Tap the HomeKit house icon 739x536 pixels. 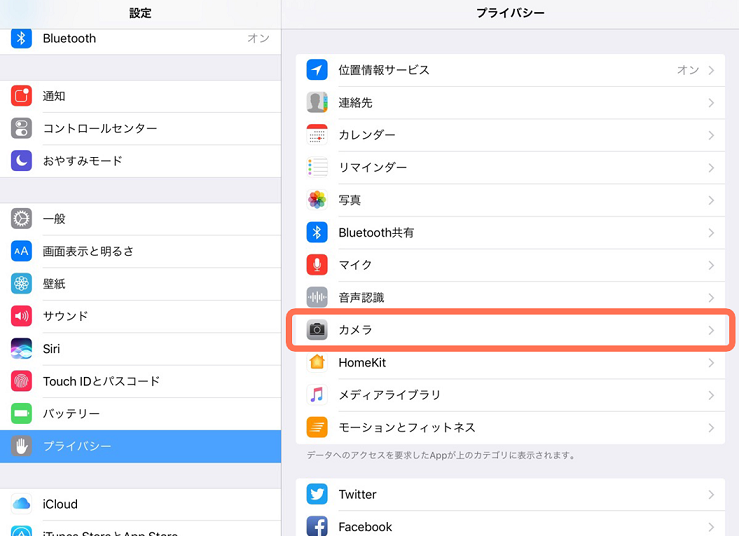(317, 362)
